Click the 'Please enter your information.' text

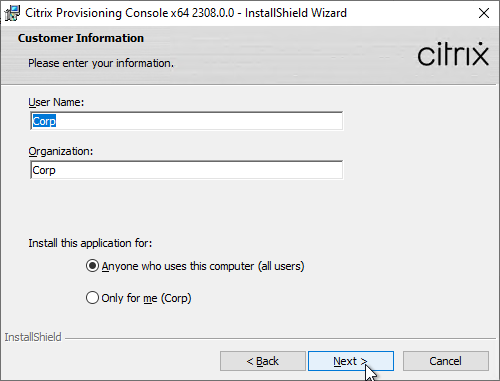click(x=101, y=63)
